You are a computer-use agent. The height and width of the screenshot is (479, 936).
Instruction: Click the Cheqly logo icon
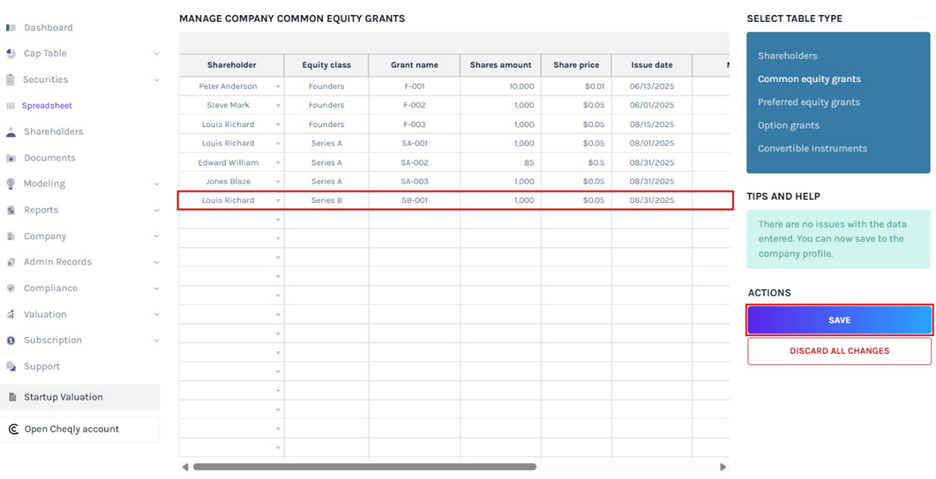pyautogui.click(x=13, y=429)
